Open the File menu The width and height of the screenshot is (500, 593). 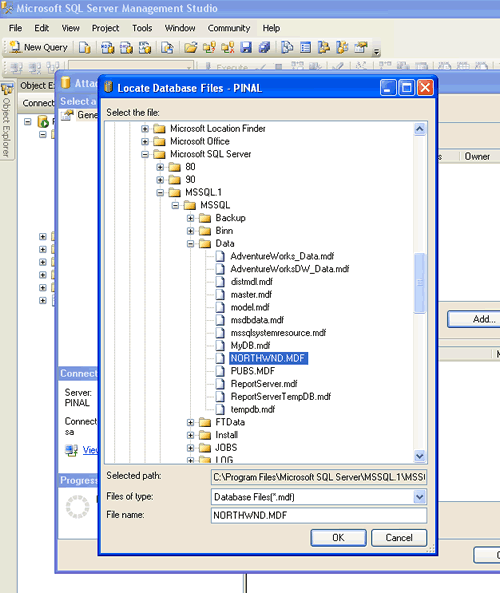[16, 28]
